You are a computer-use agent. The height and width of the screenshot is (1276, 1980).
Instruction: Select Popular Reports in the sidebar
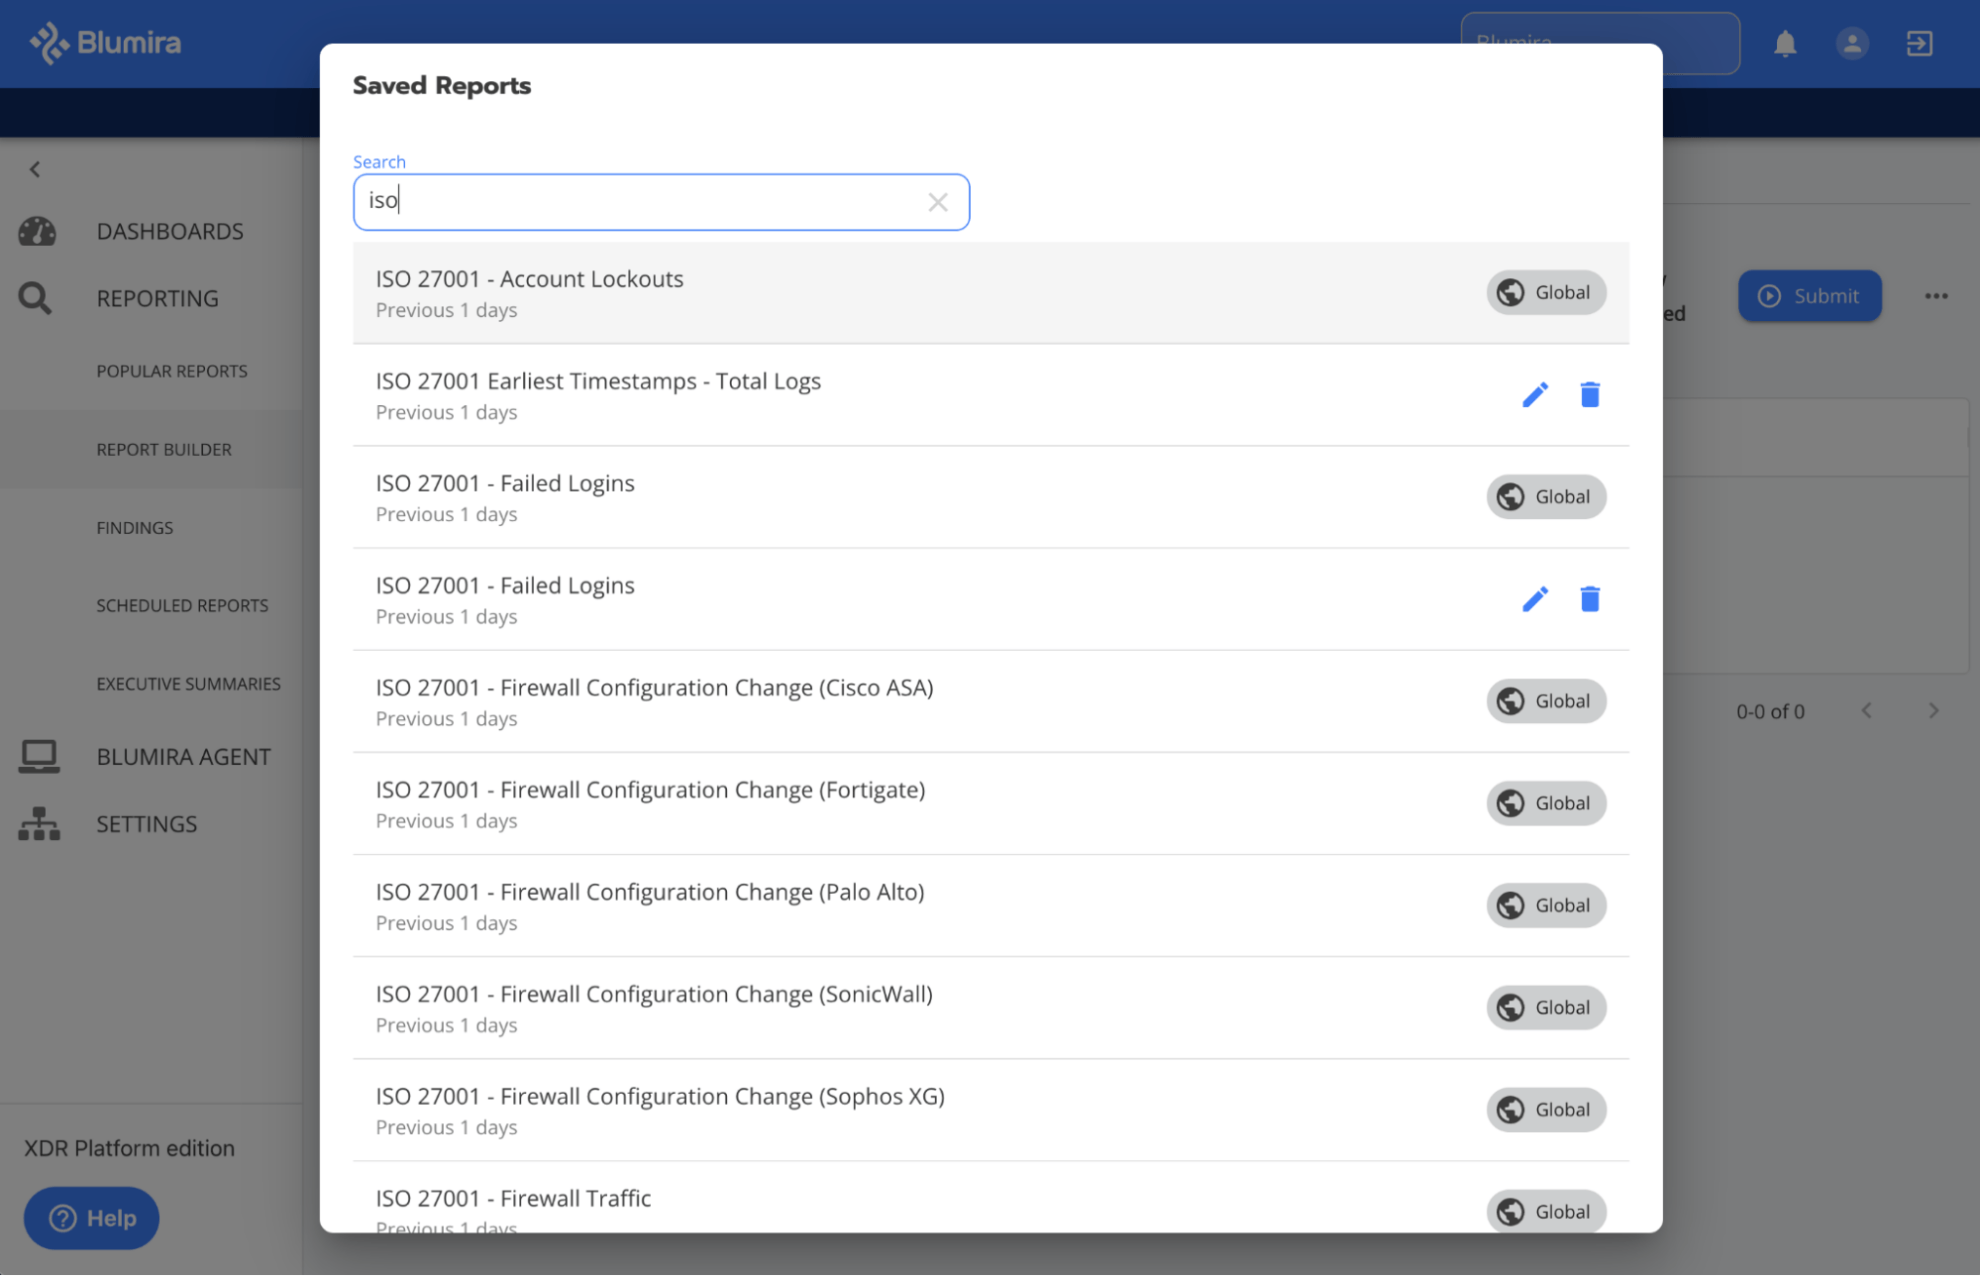coord(171,370)
